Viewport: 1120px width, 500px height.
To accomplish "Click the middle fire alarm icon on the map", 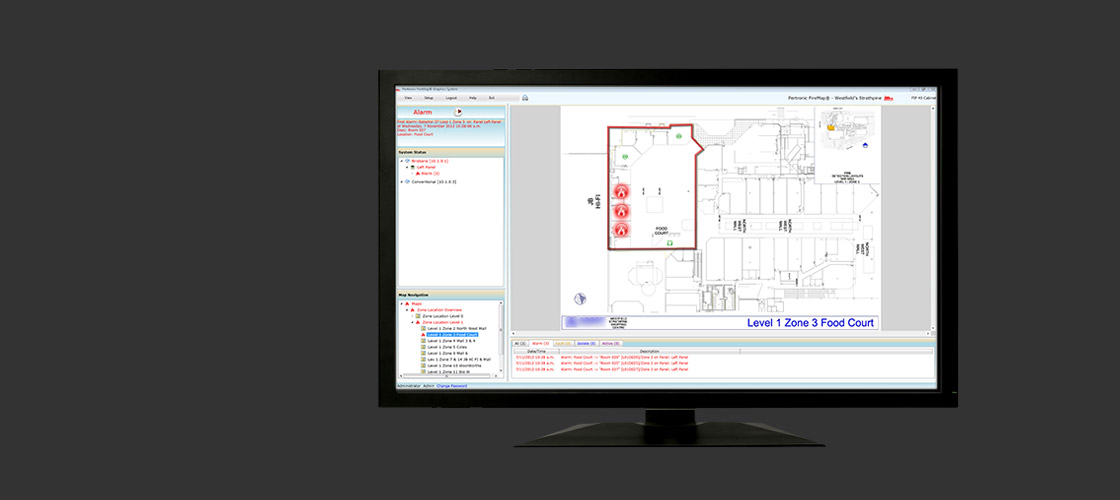I will [x=620, y=210].
